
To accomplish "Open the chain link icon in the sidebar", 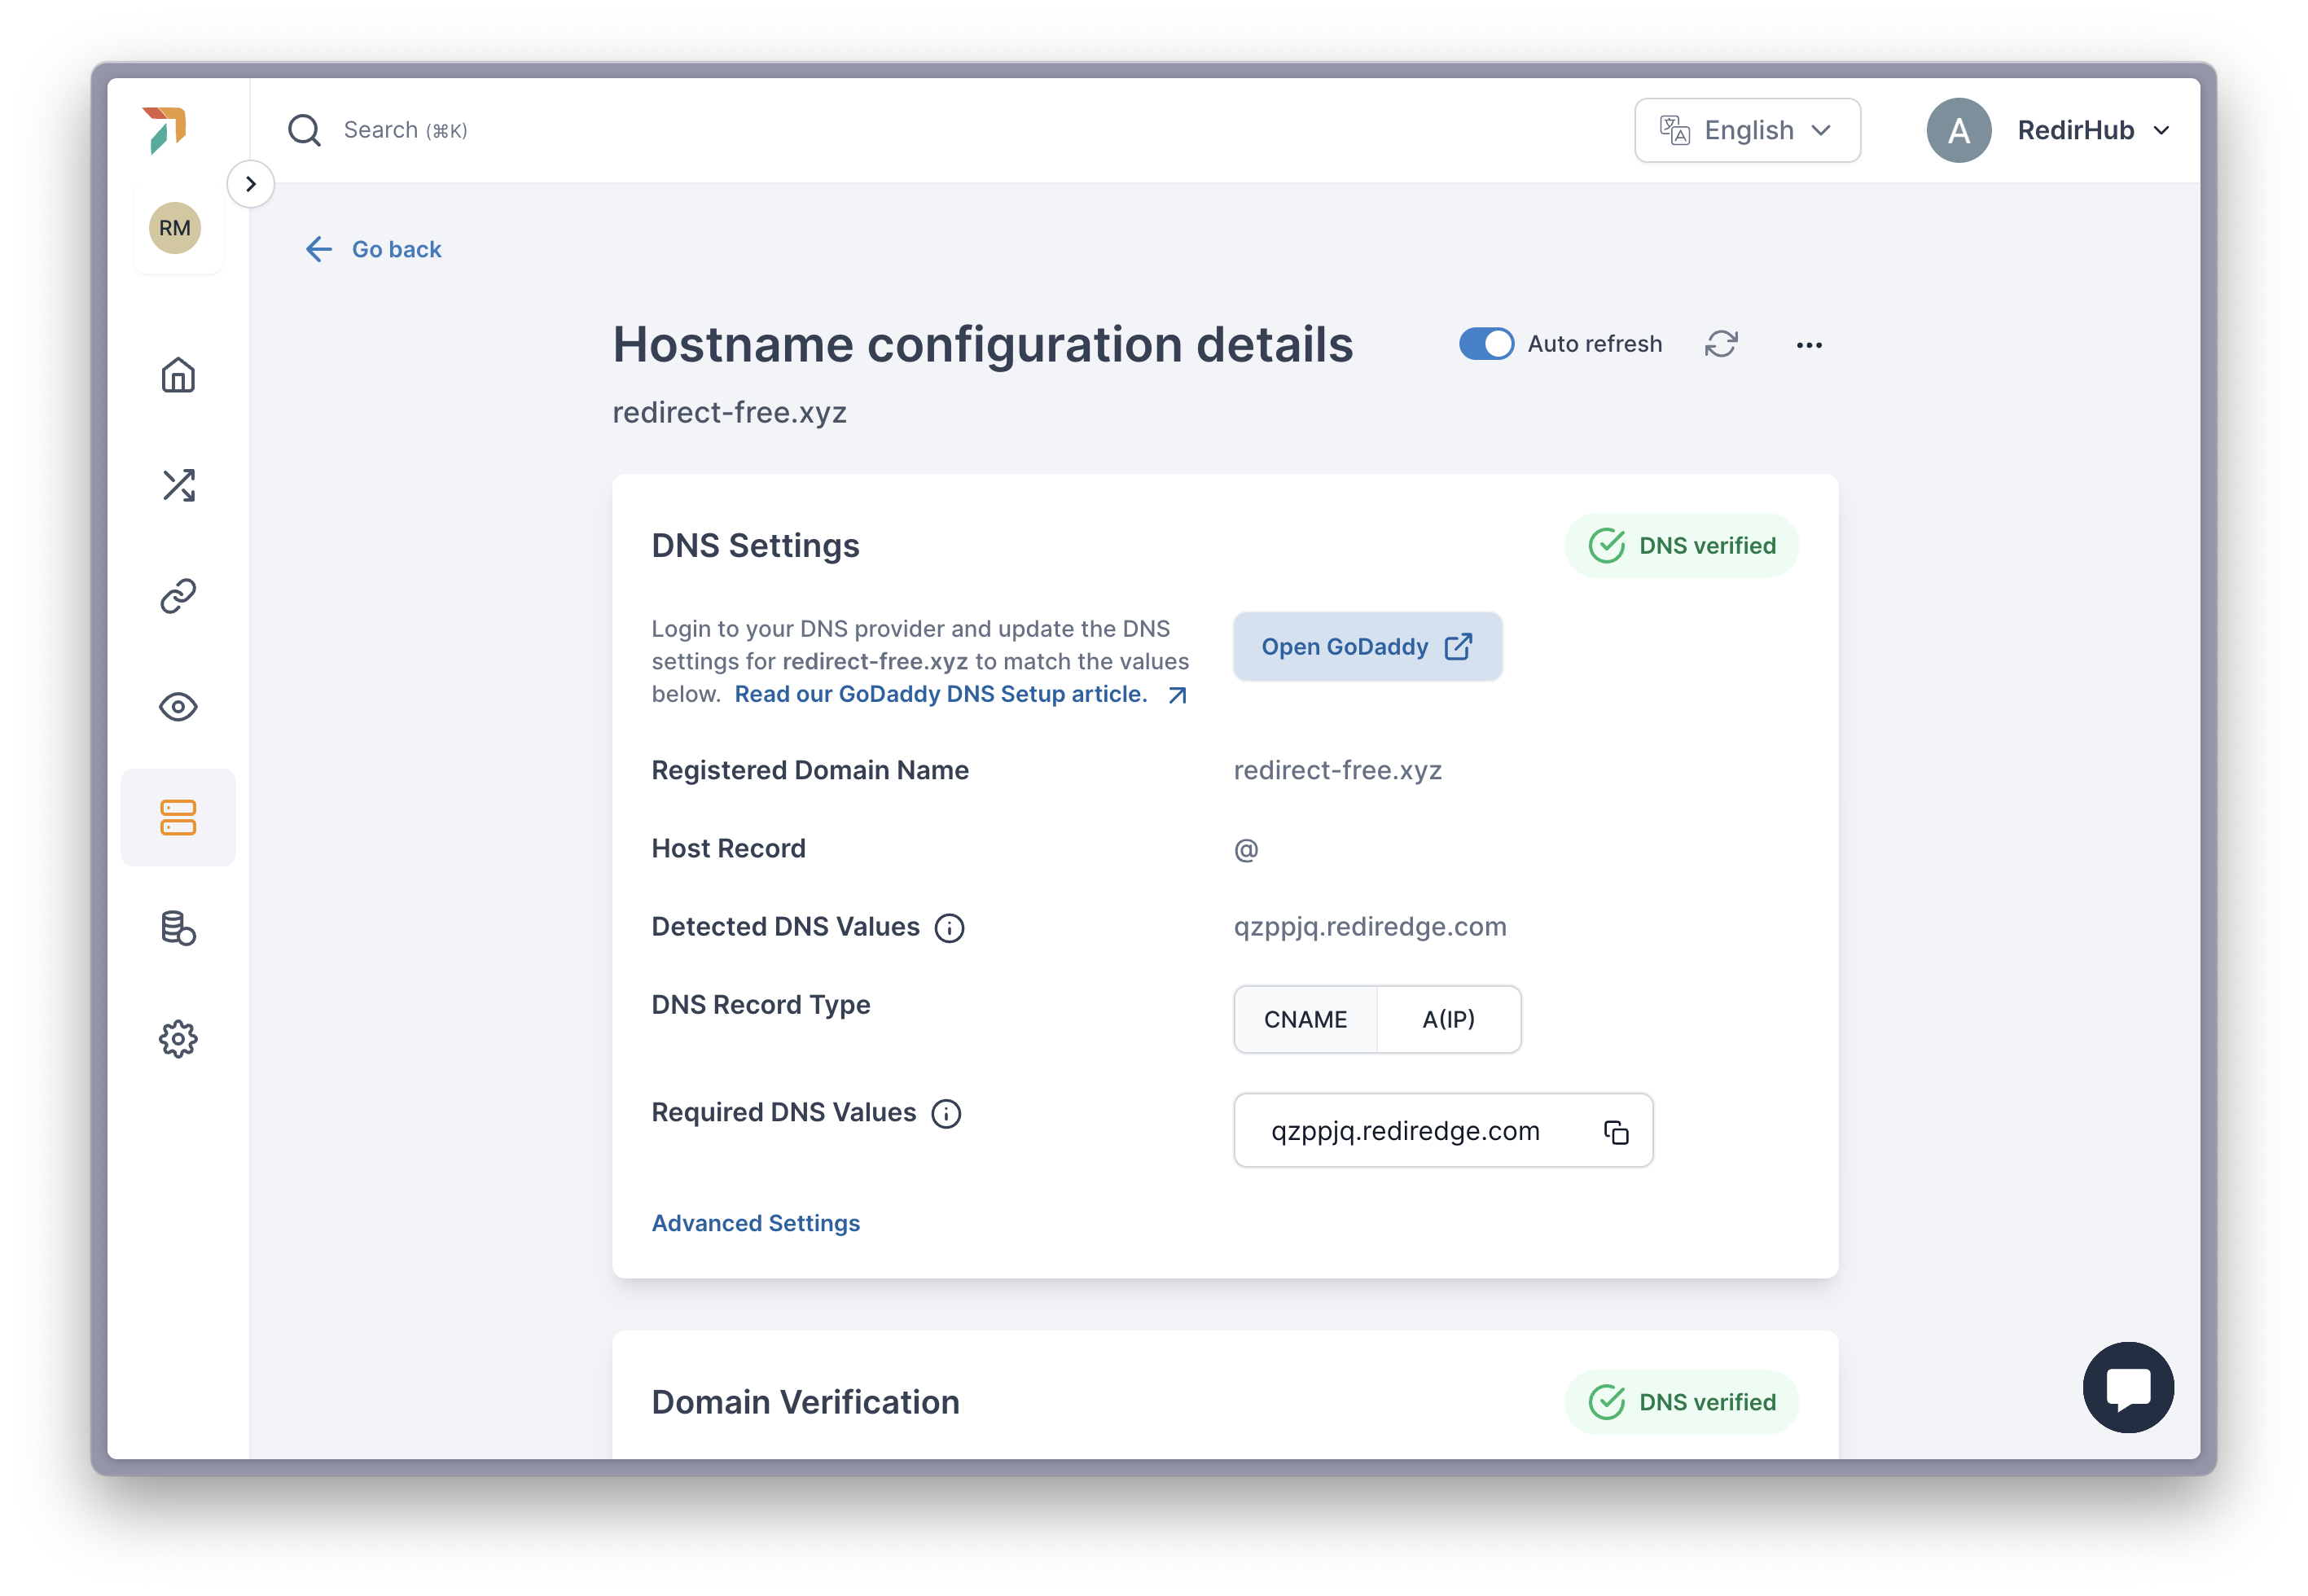I will point(178,596).
